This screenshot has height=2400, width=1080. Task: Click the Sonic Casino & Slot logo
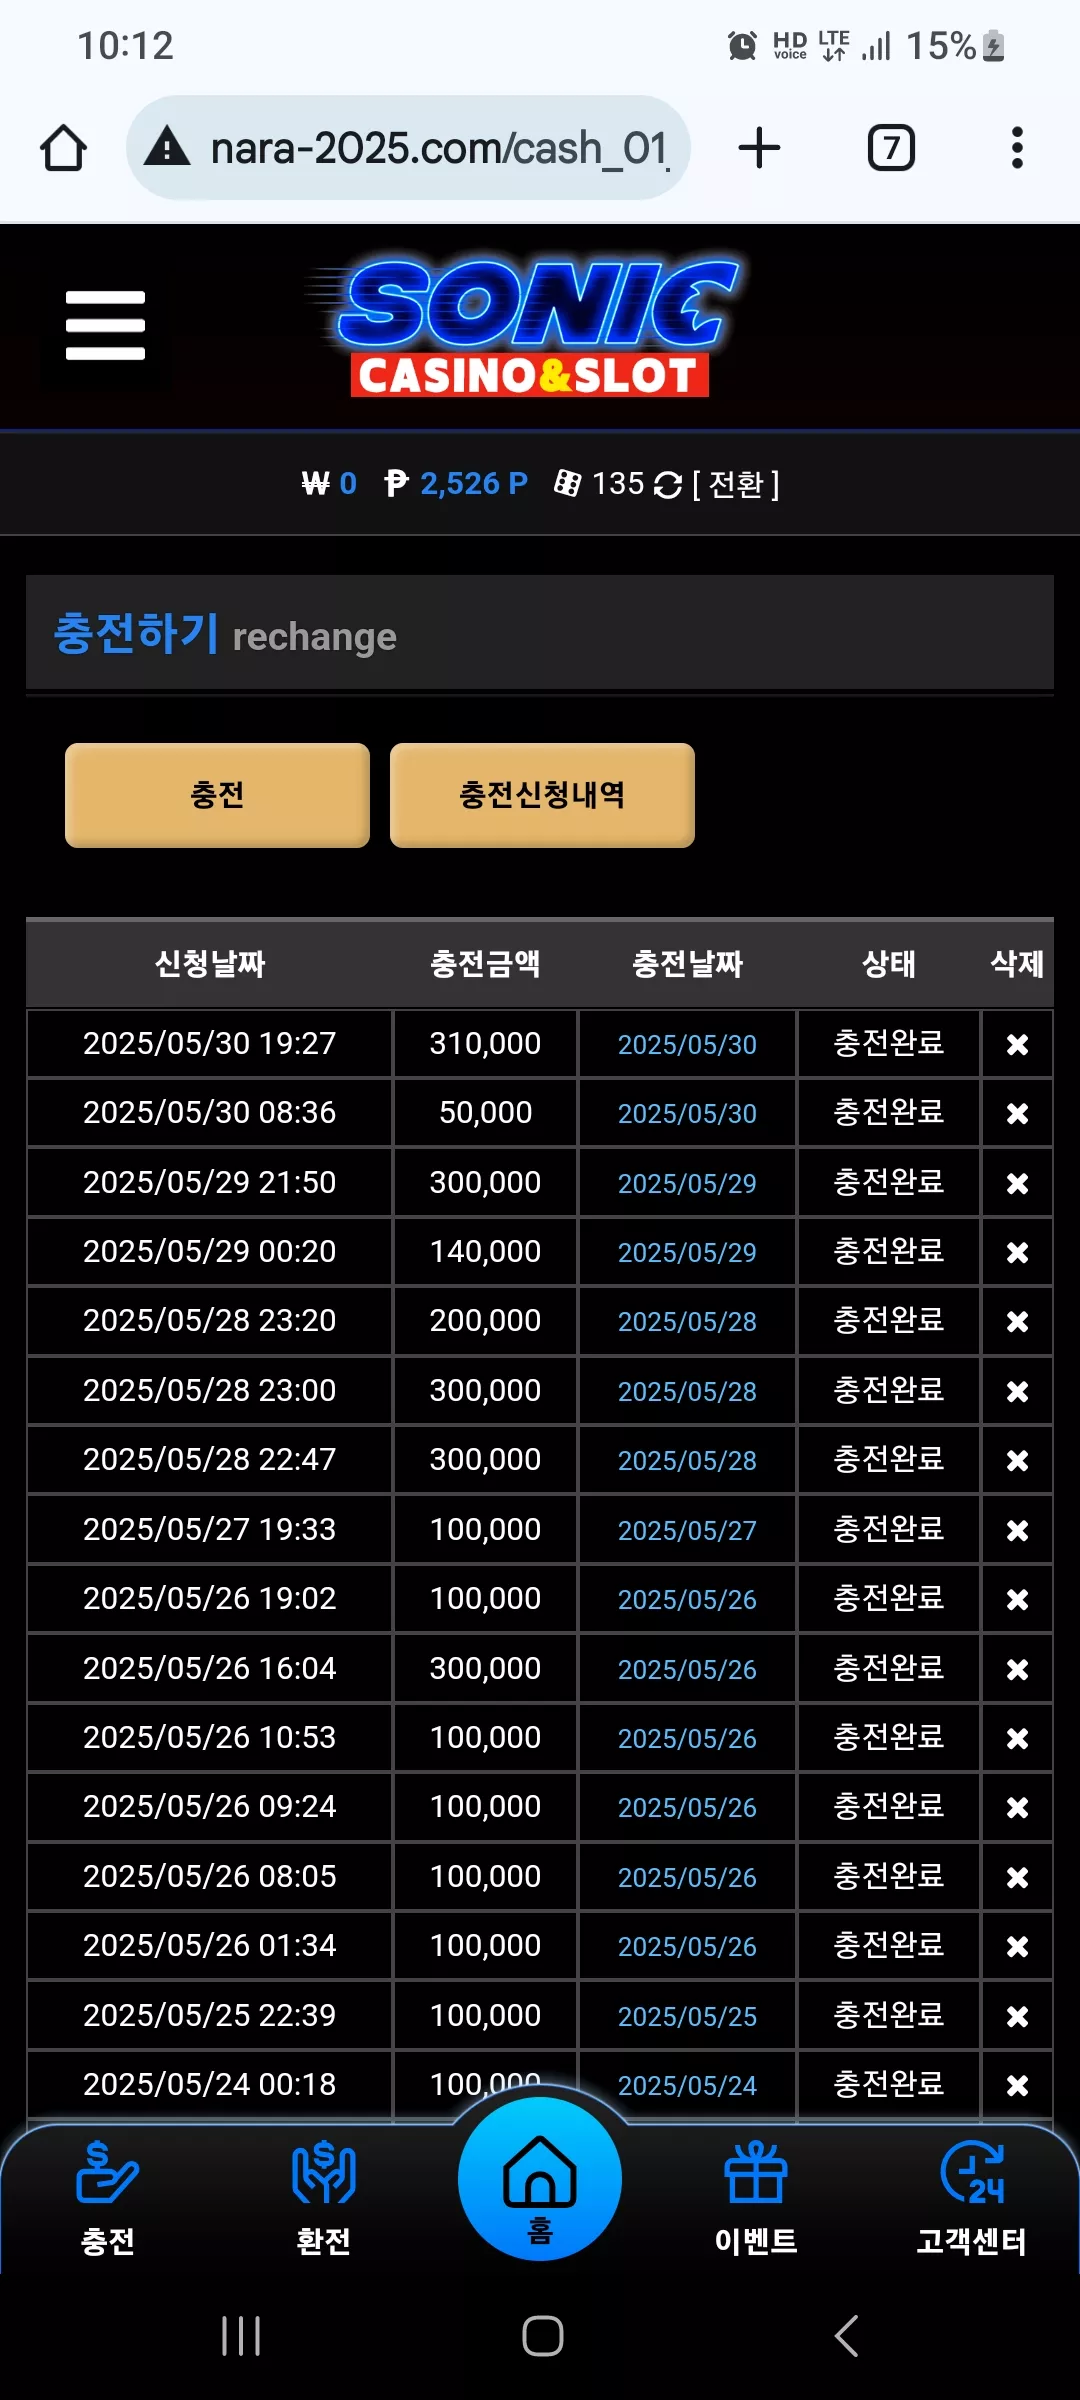pyautogui.click(x=527, y=327)
